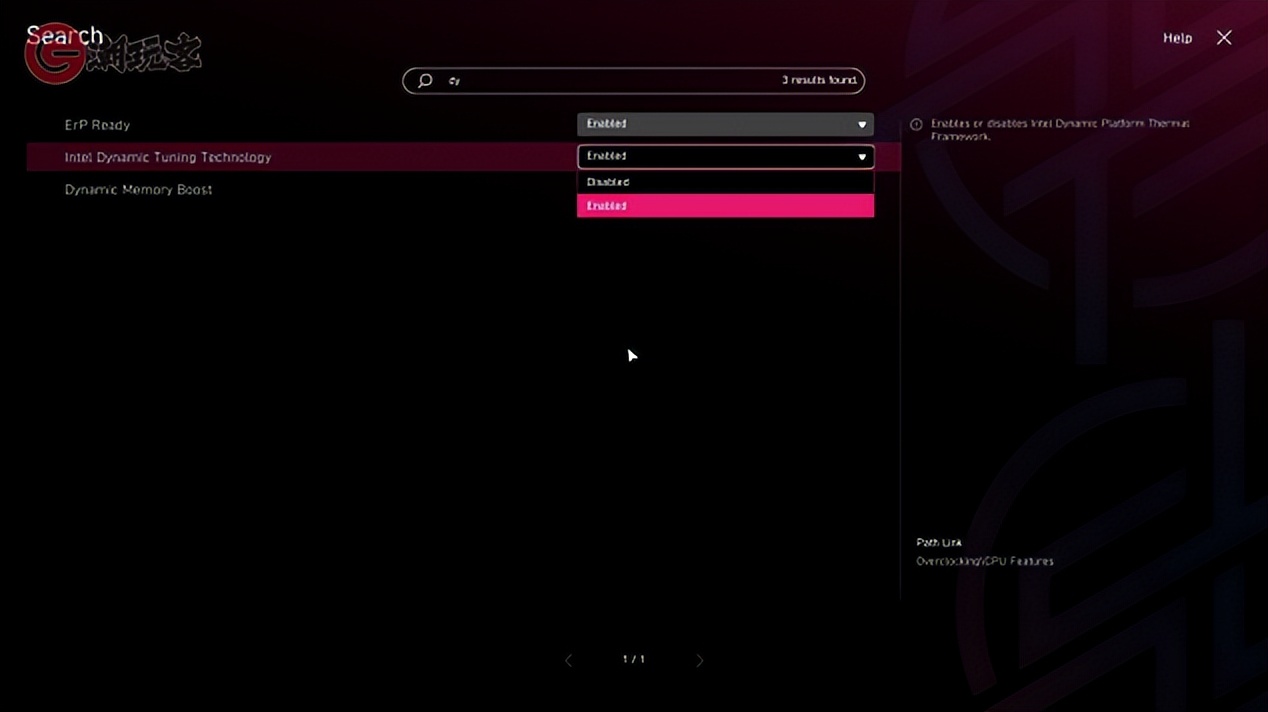Click the magnifier icon in the search bar
This screenshot has width=1268, height=712.
(425, 81)
